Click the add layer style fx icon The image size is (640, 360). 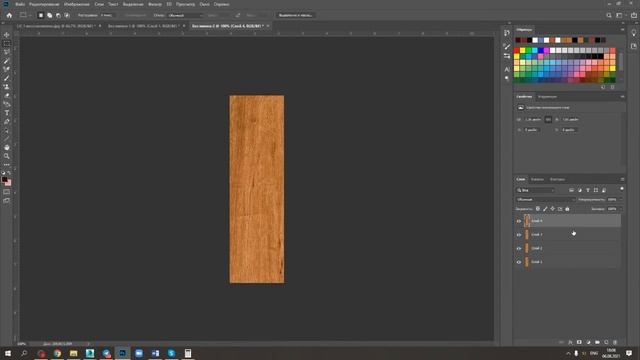tap(570, 342)
